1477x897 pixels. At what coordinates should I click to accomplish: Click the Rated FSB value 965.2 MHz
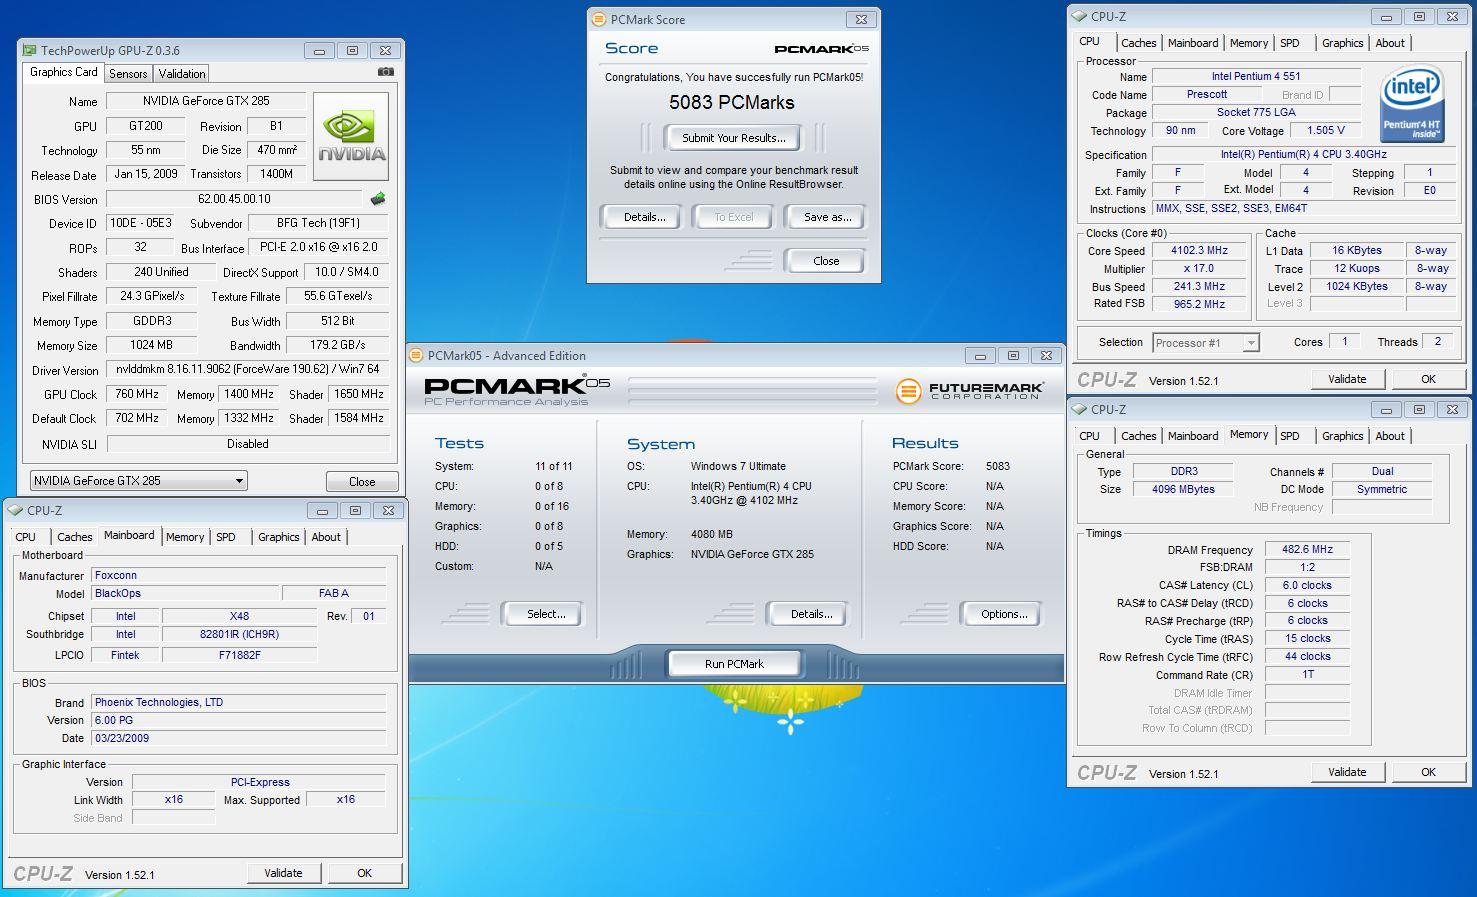tap(1199, 304)
